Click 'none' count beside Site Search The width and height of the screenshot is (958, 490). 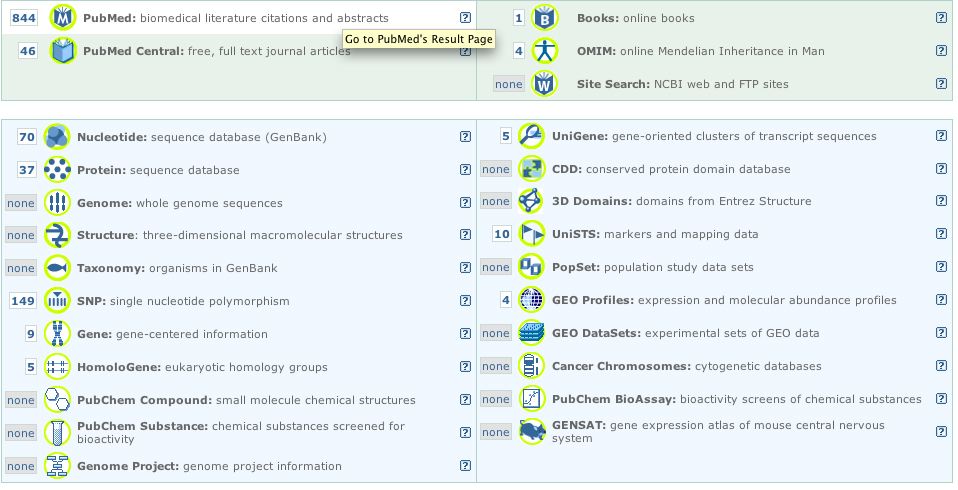tap(509, 84)
